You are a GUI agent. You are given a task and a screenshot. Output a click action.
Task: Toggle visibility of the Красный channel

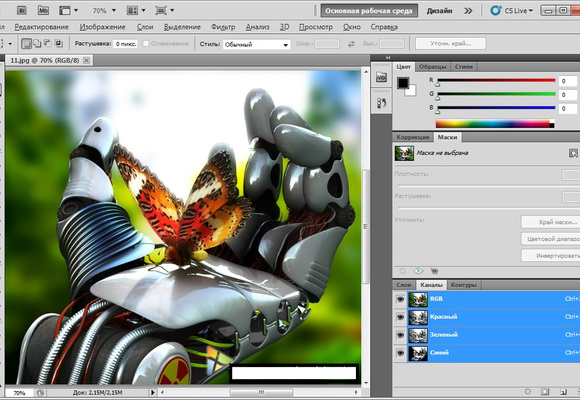pyautogui.click(x=400, y=317)
